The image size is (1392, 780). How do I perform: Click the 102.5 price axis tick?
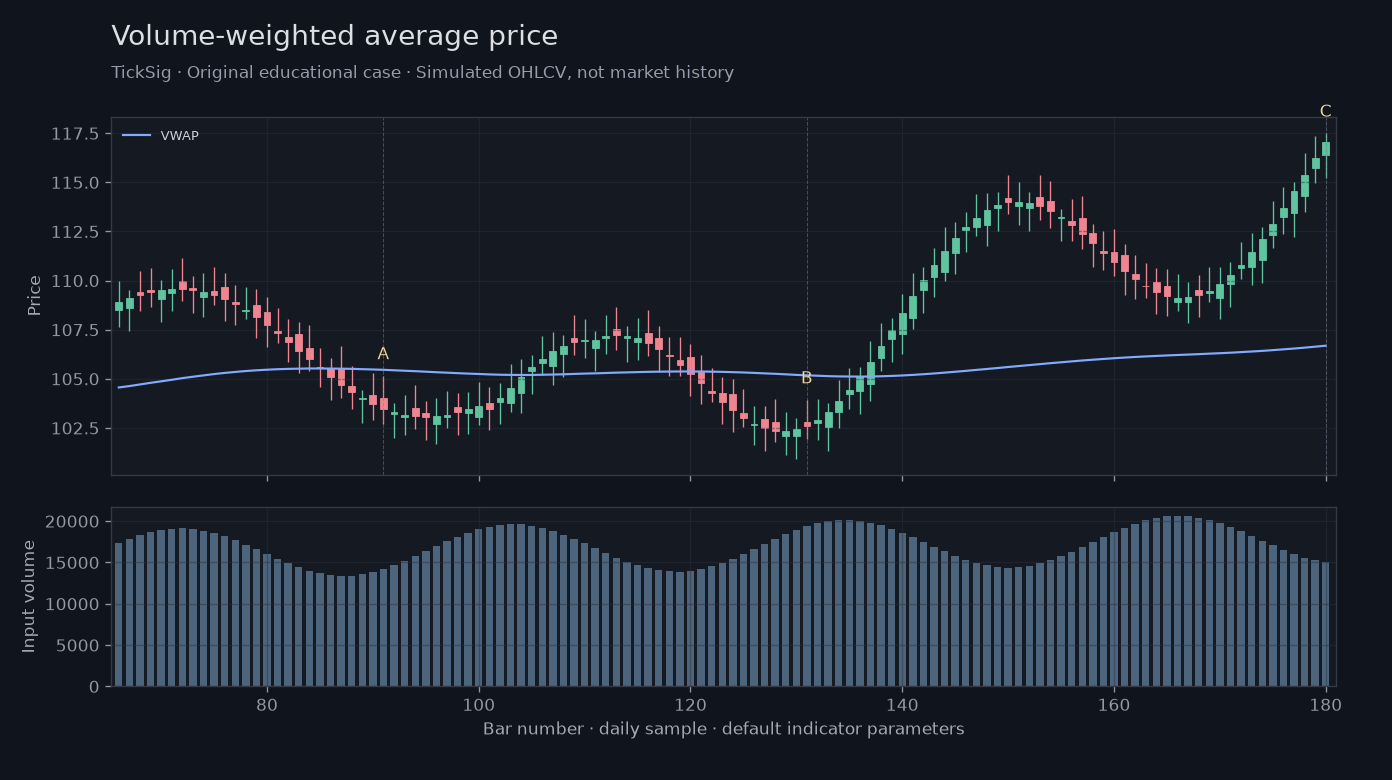click(x=75, y=429)
